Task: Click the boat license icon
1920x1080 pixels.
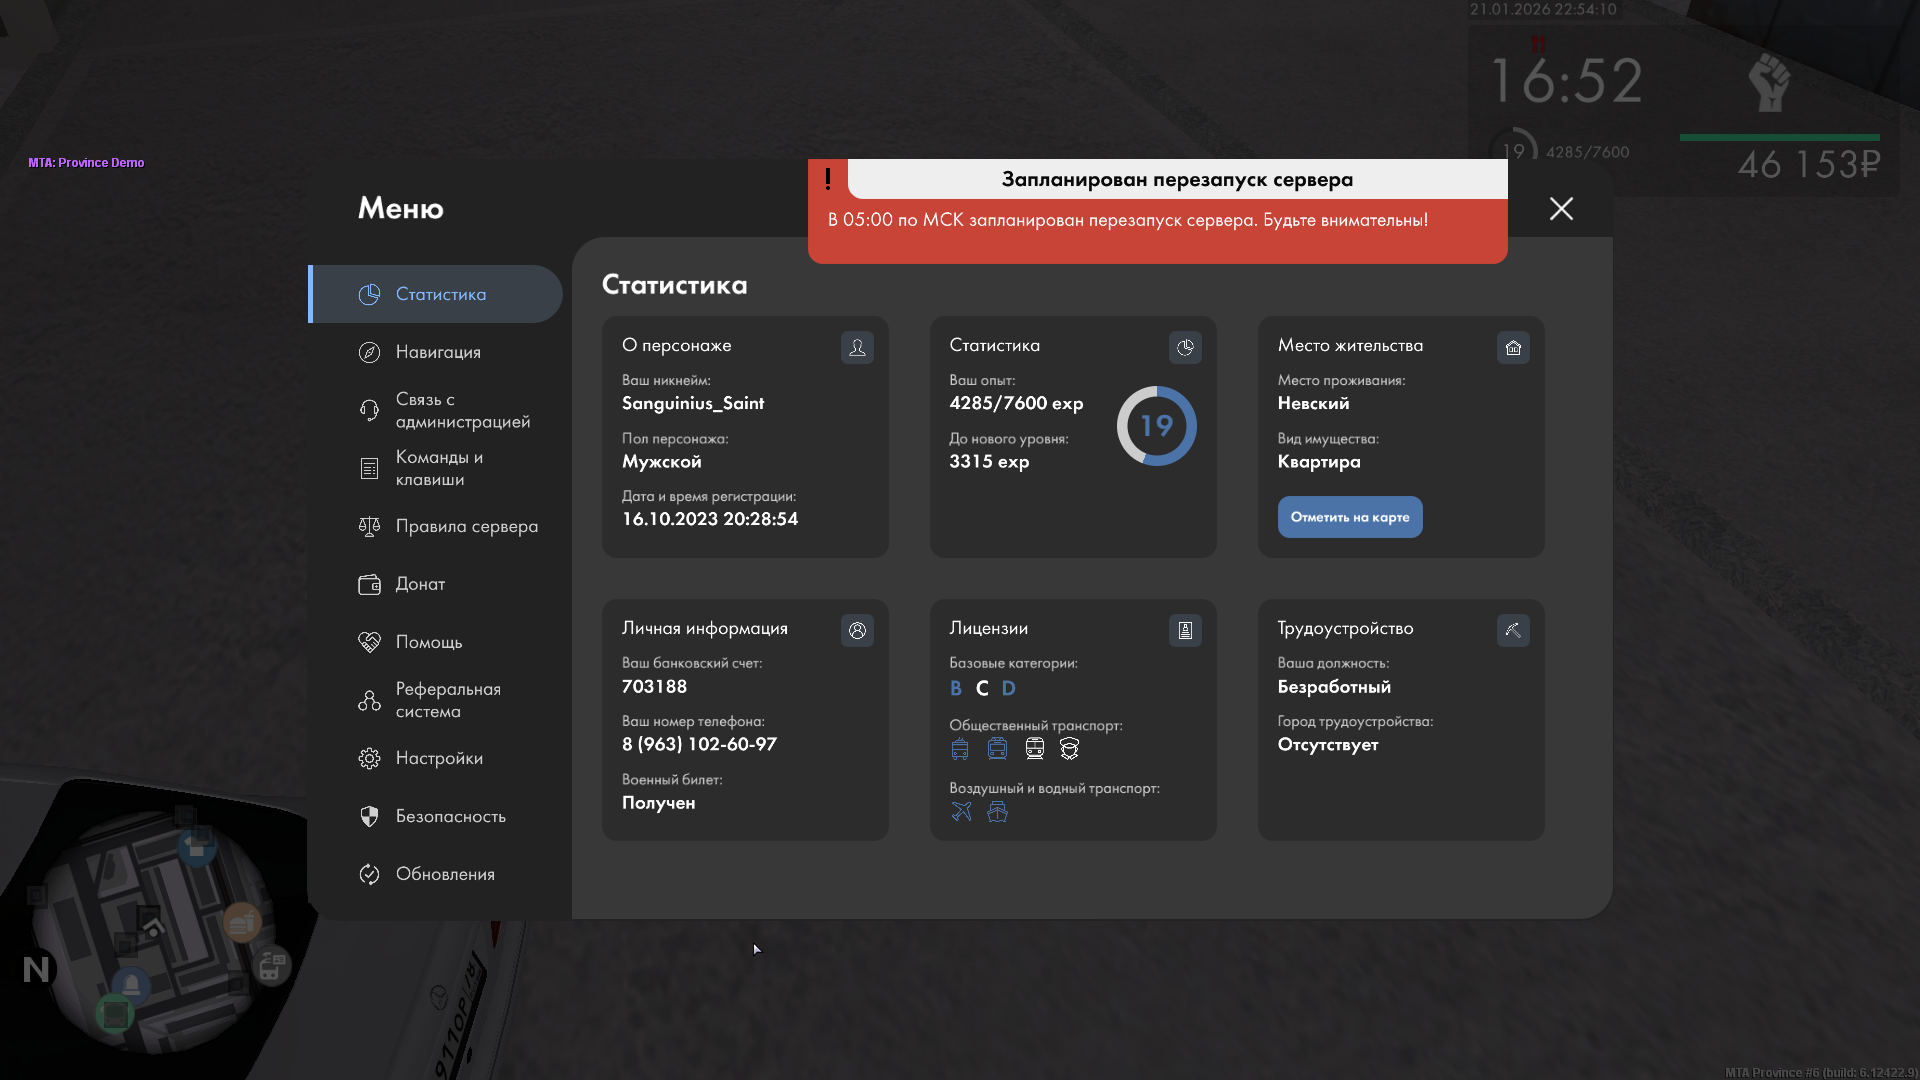Action: 997,811
